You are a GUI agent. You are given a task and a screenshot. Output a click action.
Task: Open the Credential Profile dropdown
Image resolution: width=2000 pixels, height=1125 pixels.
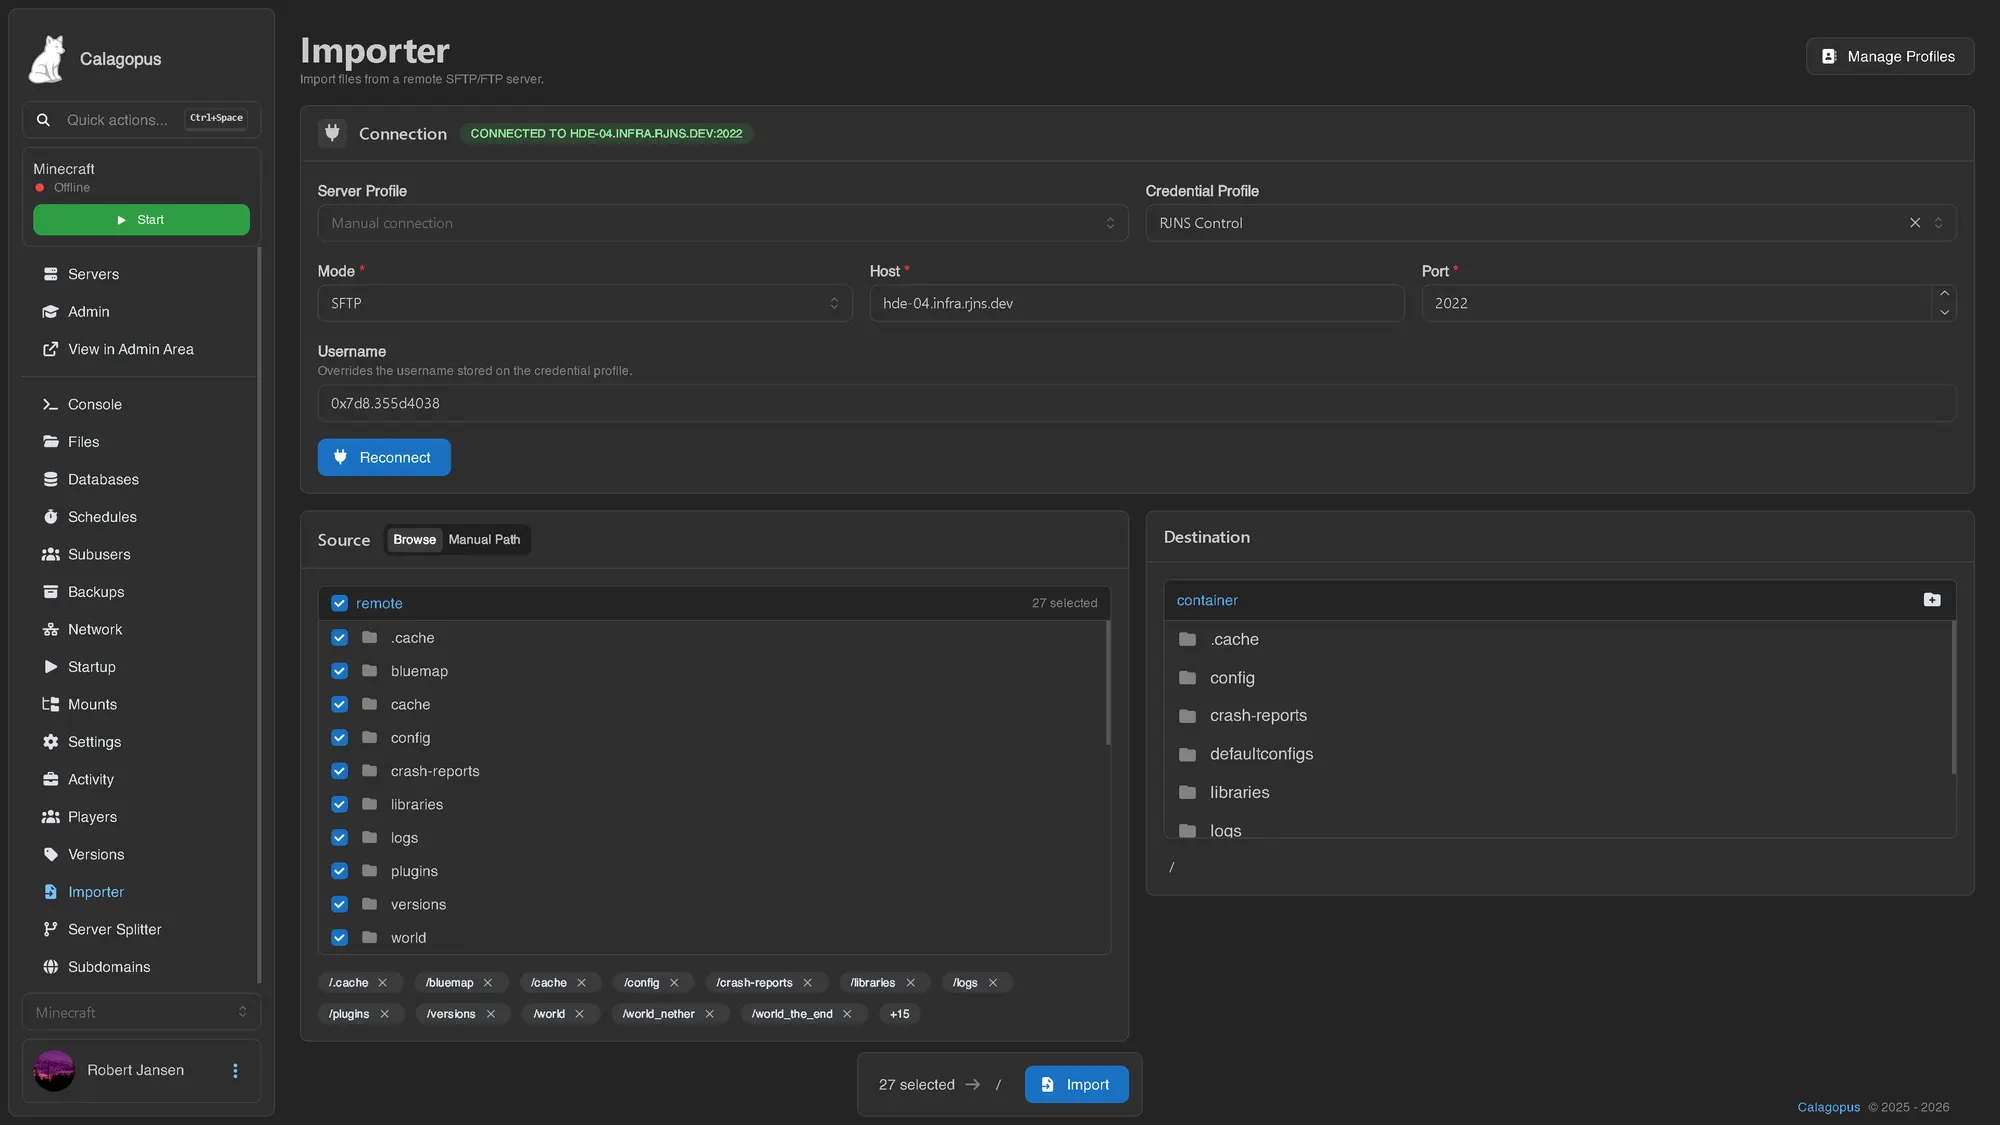pos(1550,223)
